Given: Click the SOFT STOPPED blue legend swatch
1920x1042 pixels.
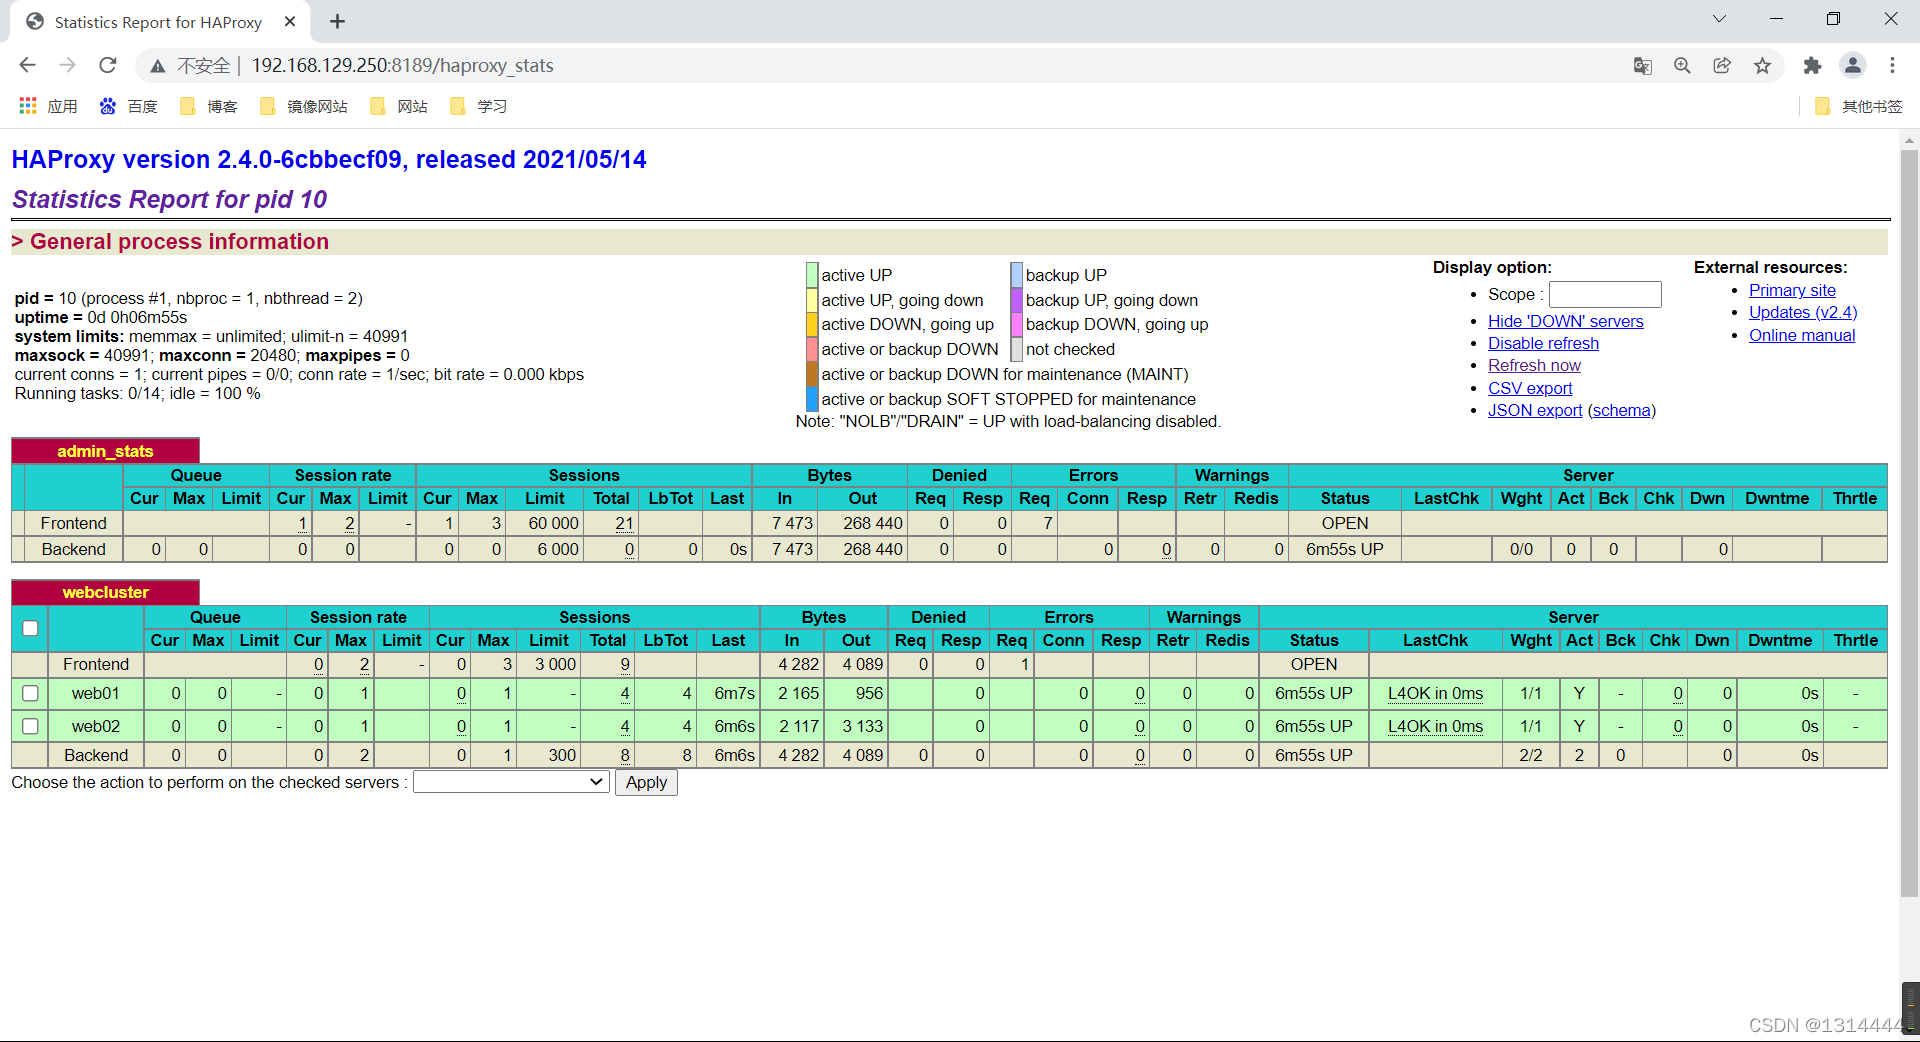Looking at the screenshot, I should click(x=812, y=399).
